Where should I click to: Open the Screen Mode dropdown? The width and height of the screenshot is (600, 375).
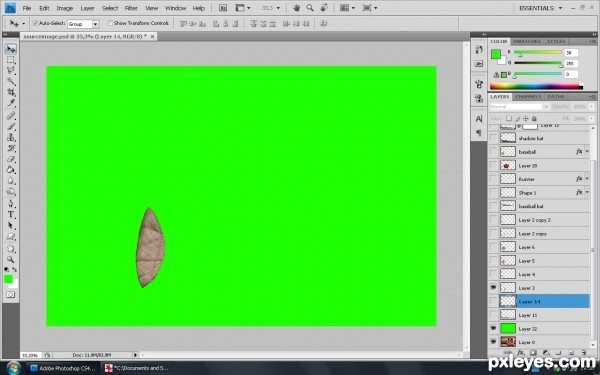tap(370, 8)
